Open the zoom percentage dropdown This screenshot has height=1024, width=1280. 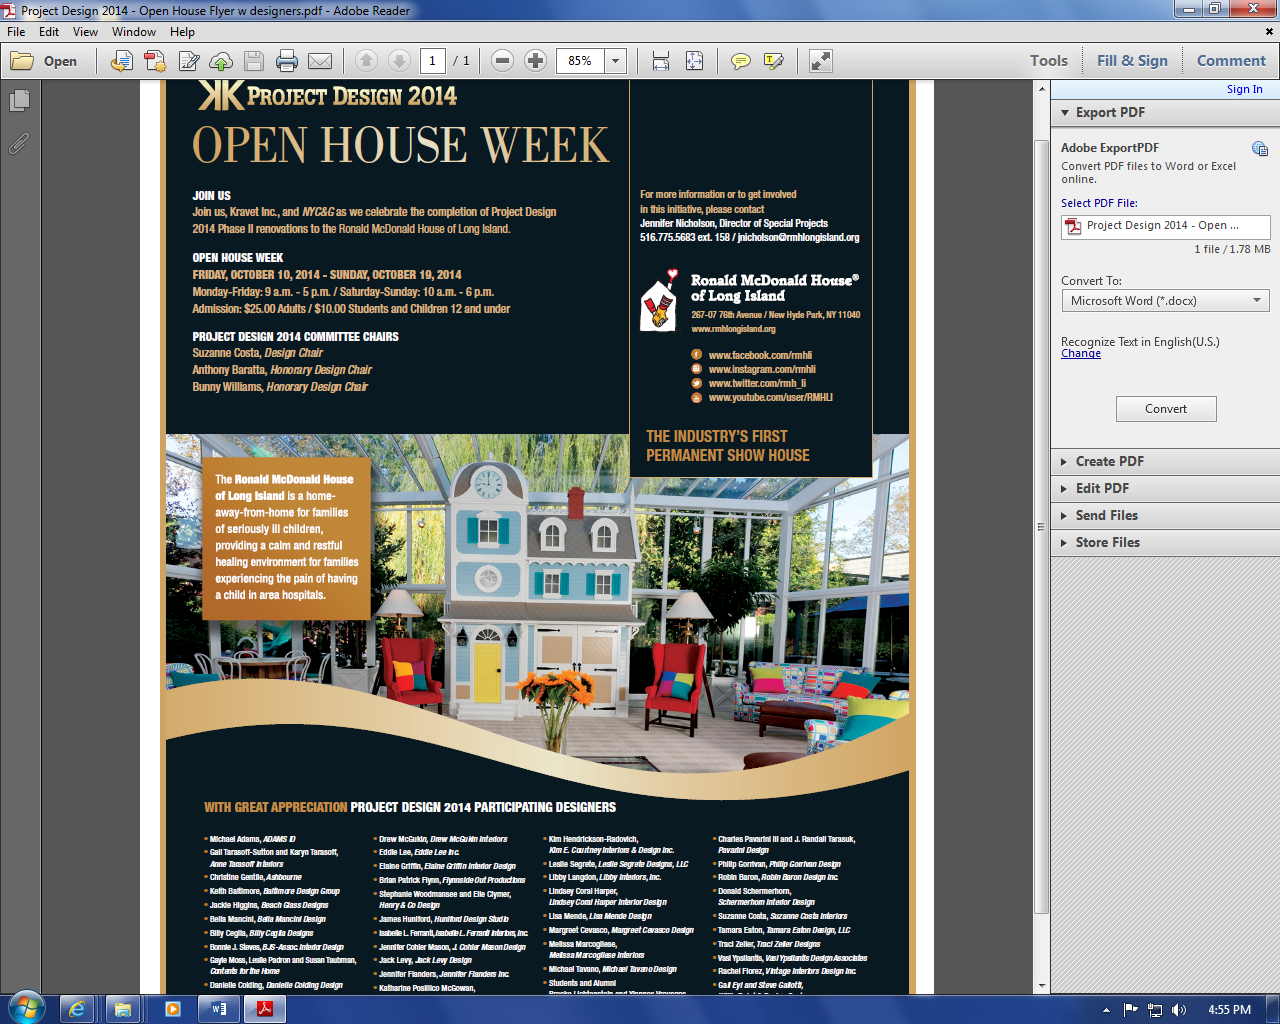coord(616,61)
